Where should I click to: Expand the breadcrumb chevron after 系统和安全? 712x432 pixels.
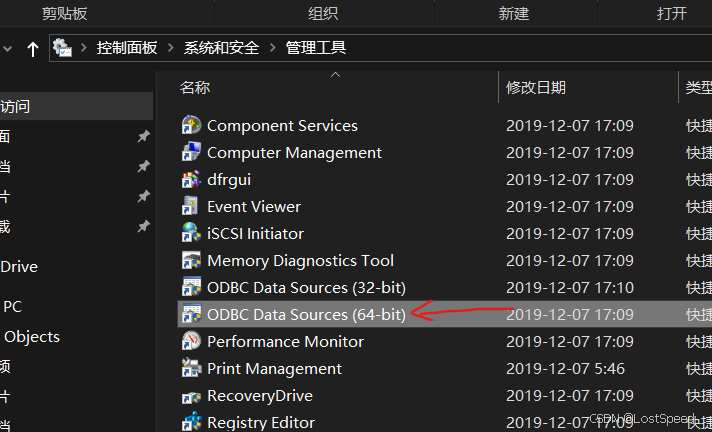272,48
